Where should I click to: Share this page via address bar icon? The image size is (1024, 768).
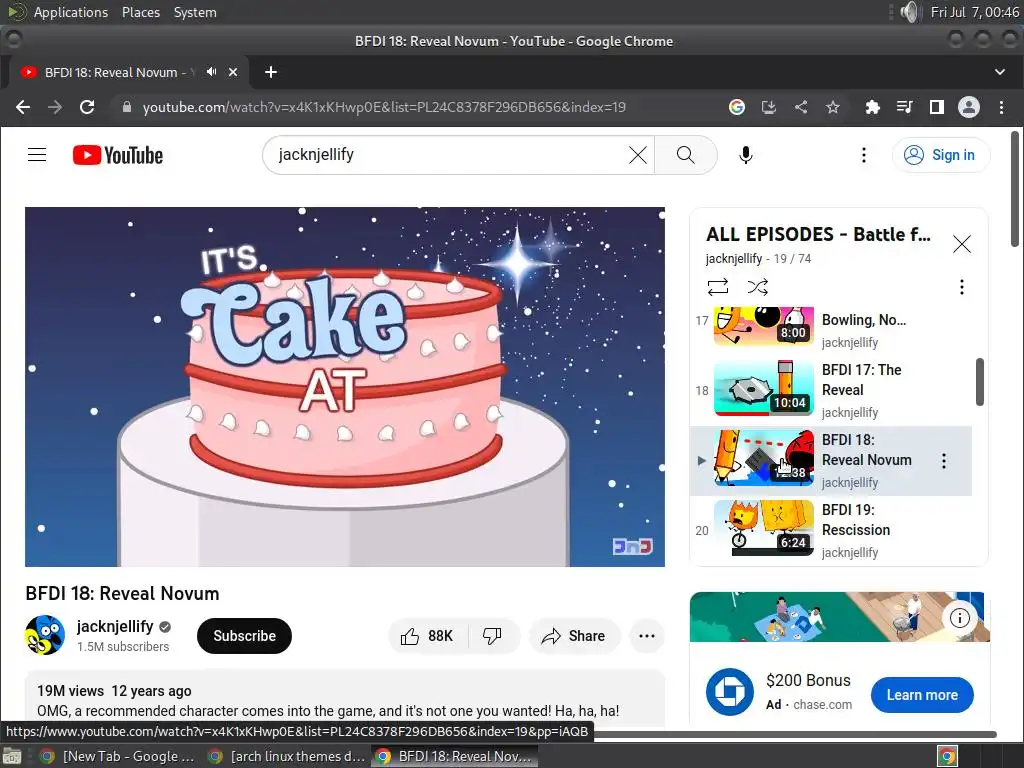(x=801, y=107)
